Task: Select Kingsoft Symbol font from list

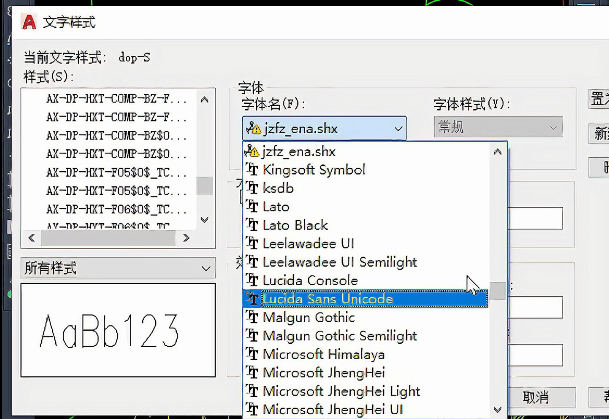Action: click(x=313, y=170)
